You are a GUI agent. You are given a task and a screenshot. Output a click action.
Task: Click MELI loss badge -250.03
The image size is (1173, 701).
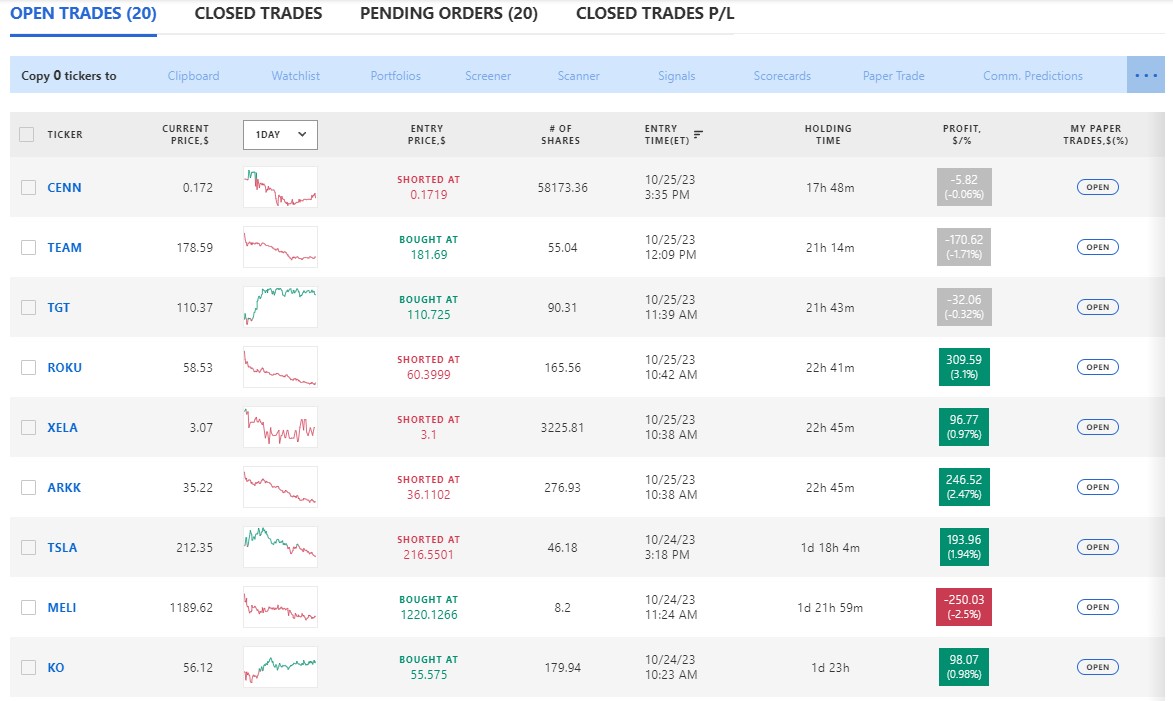964,607
